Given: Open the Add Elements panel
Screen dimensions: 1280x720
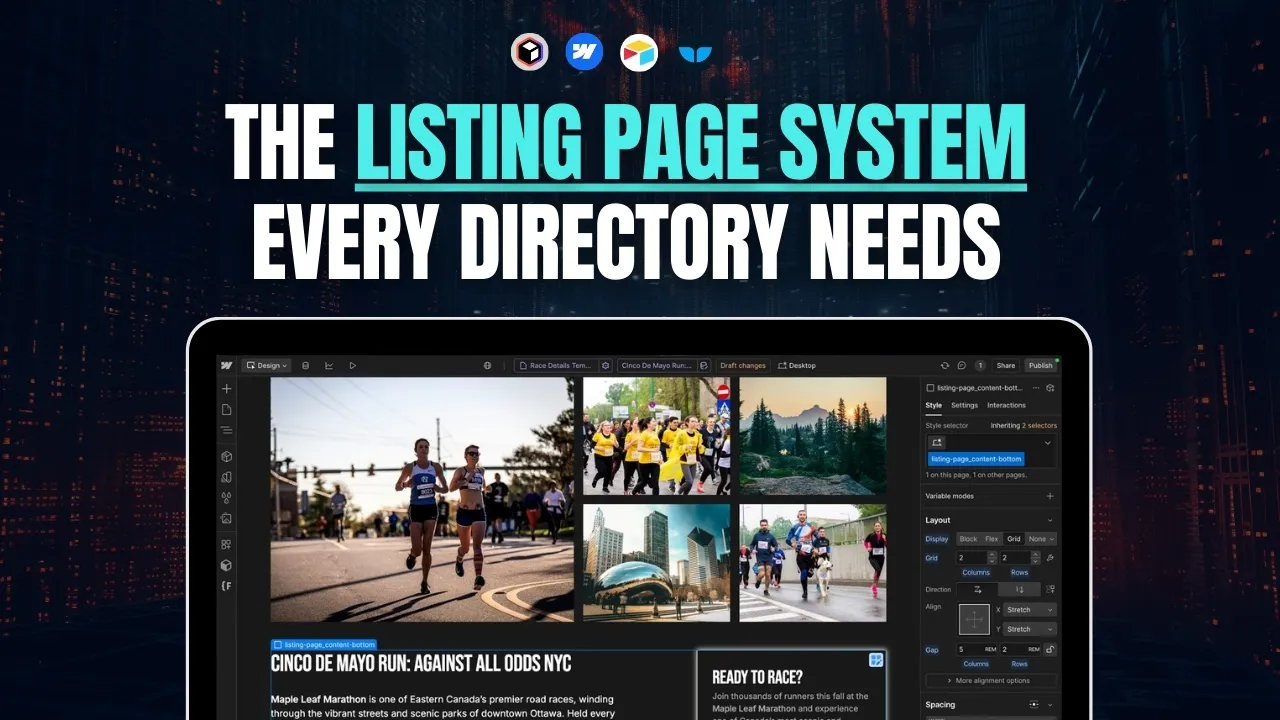Looking at the screenshot, I should point(226,388).
